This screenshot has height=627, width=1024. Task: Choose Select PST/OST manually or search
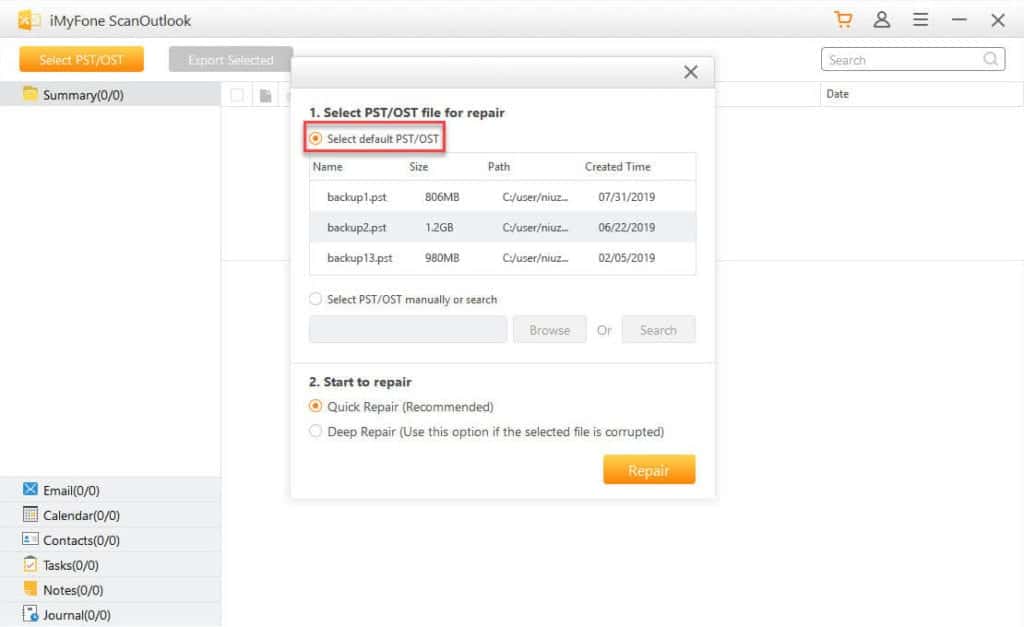(316, 299)
